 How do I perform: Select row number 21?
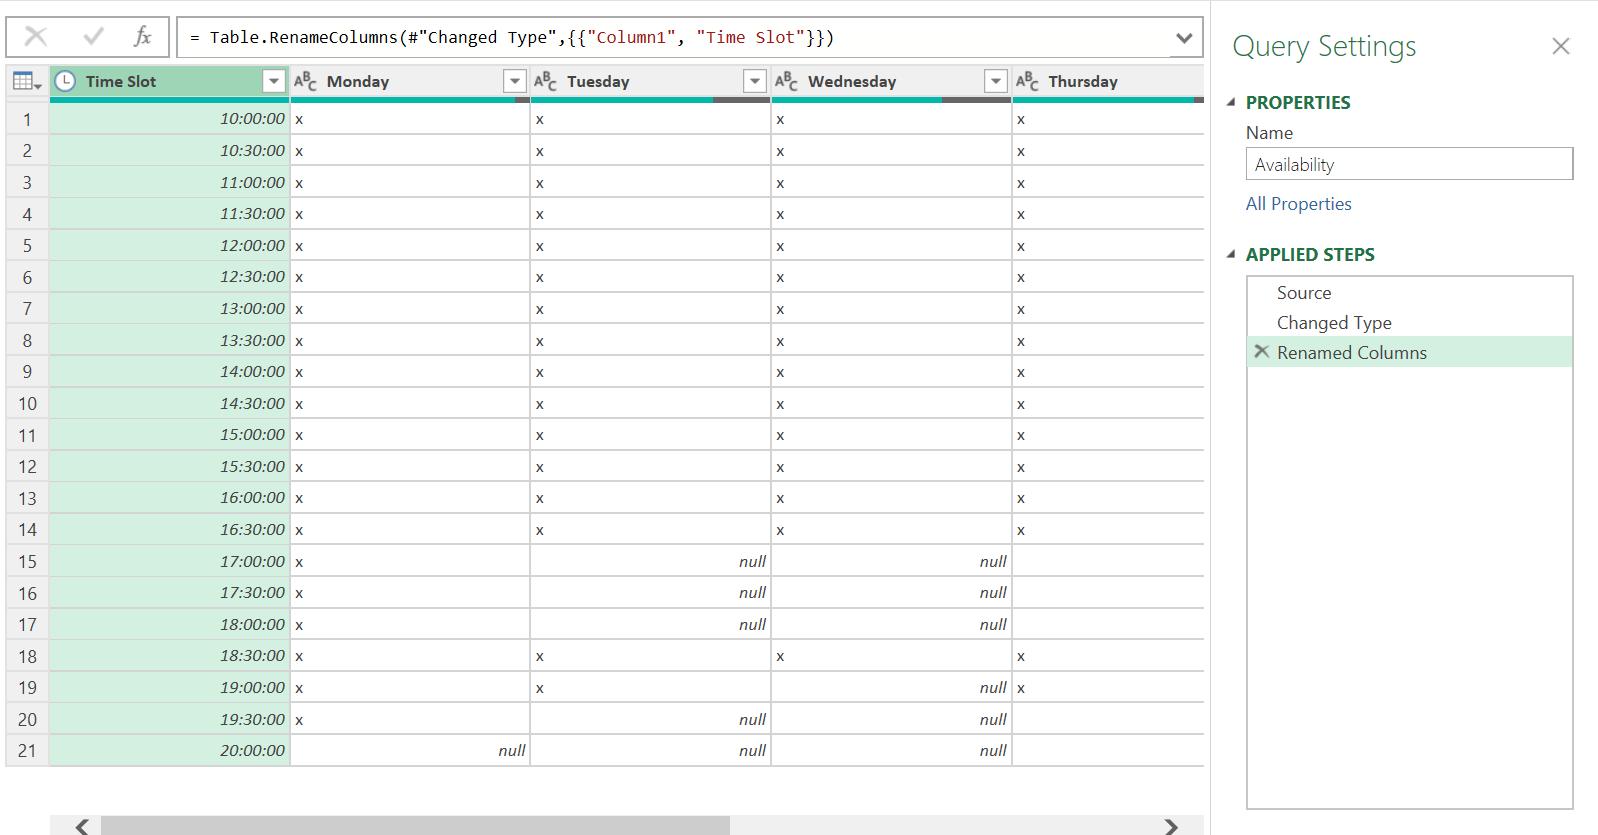(27, 751)
